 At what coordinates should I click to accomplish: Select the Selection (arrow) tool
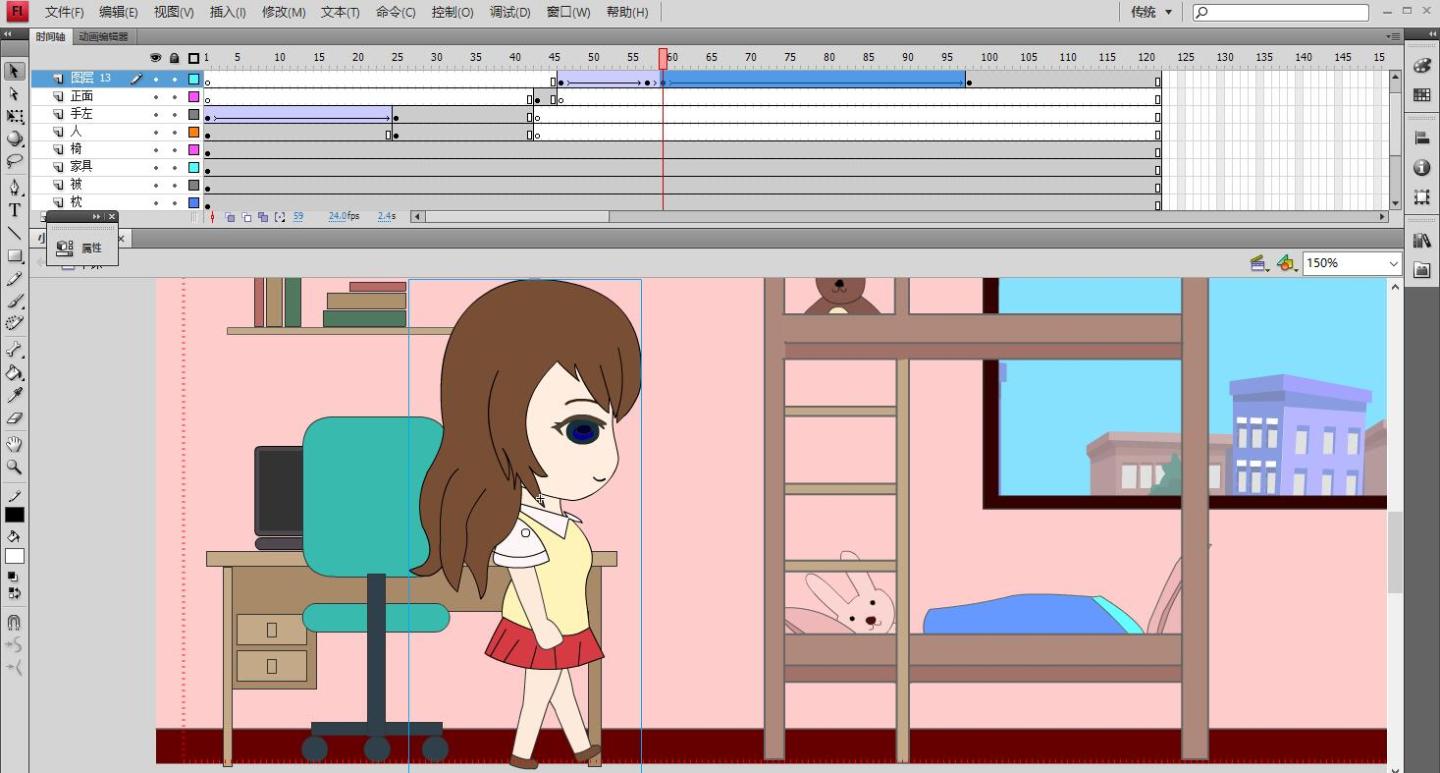tap(14, 71)
